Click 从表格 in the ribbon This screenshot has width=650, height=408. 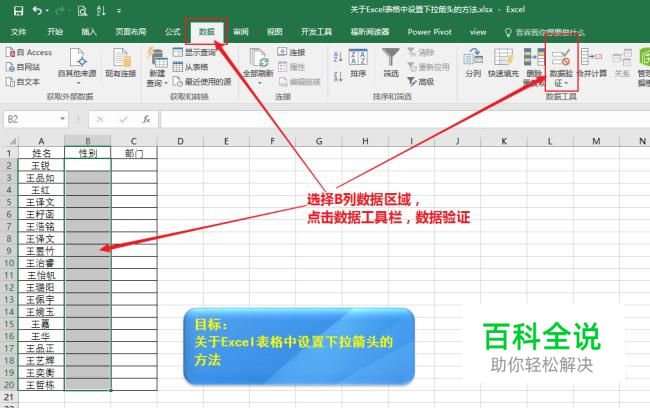(190, 67)
